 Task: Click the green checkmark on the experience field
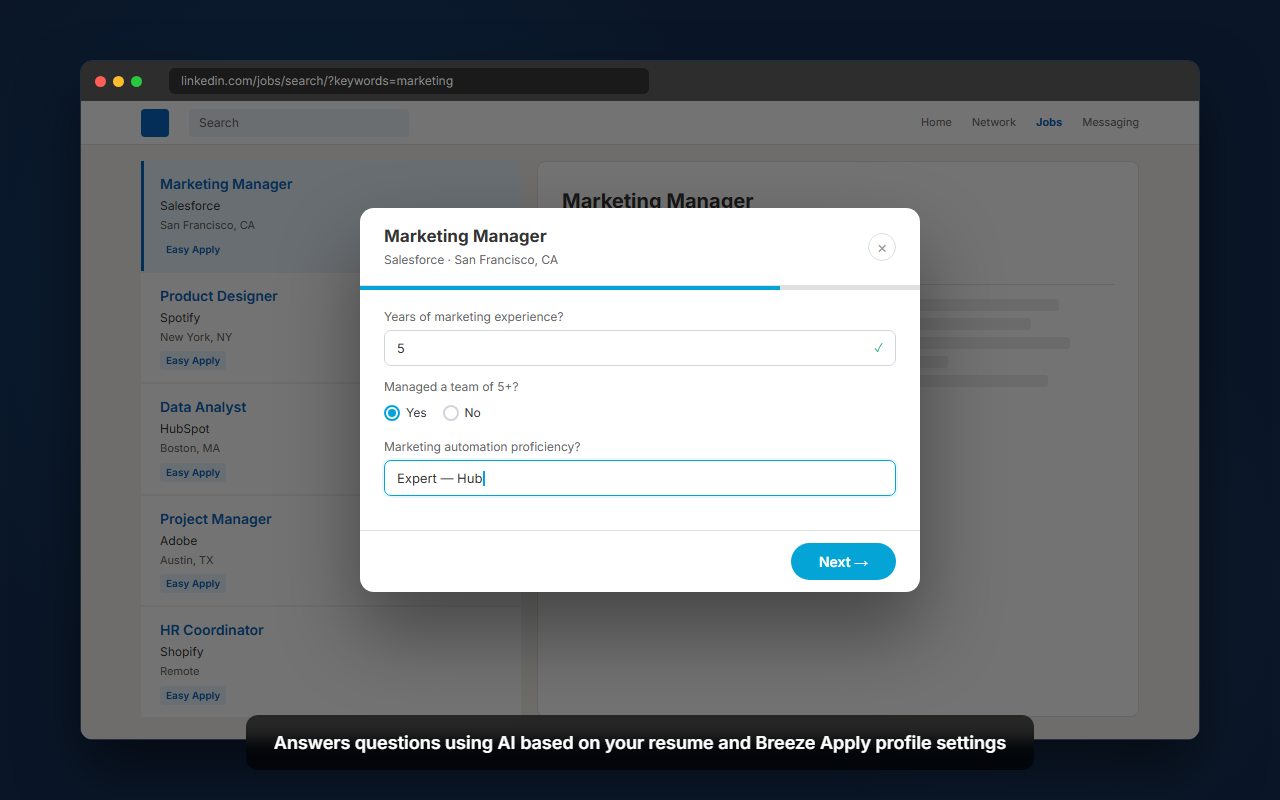tap(879, 348)
